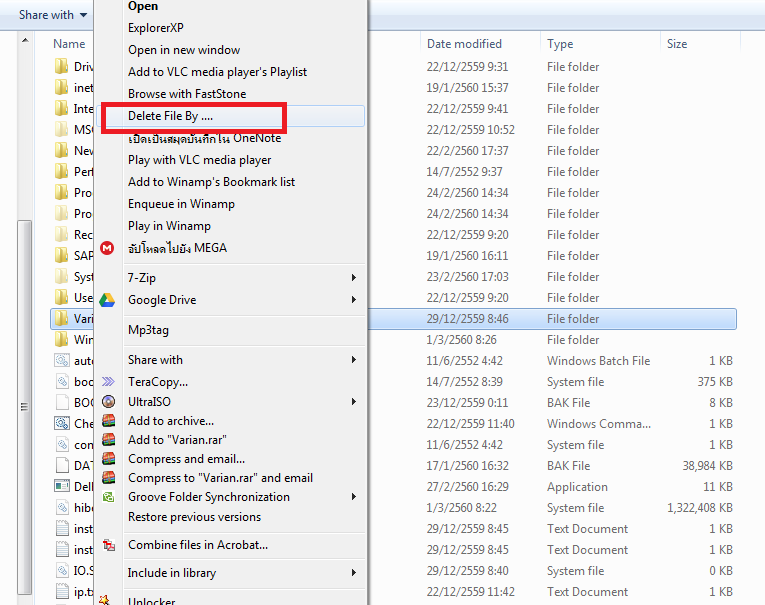765x605 pixels.
Task: Expand the Share with submenu in context menu
Action: coord(354,360)
